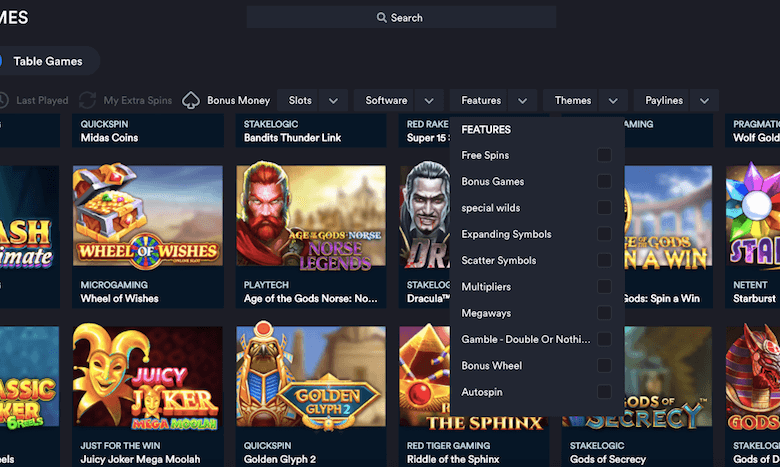Click the Slots filter button

click(x=300, y=100)
